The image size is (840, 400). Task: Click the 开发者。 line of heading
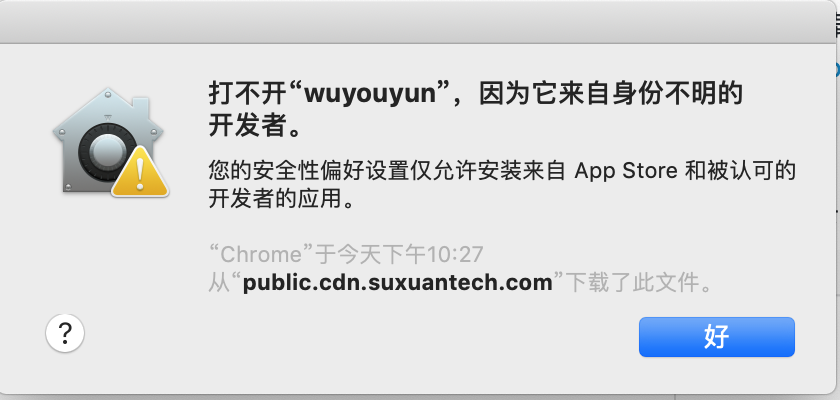click(253, 129)
